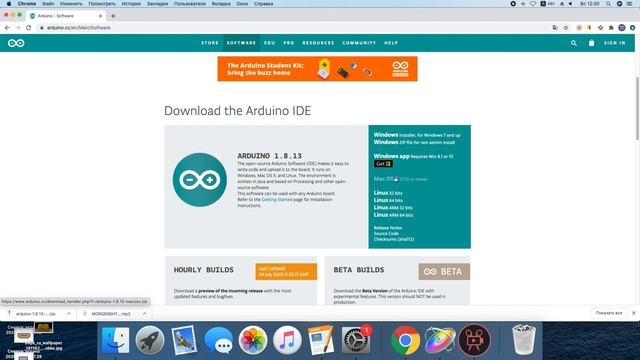
Task: Open the Apple menu
Action: 9,4
